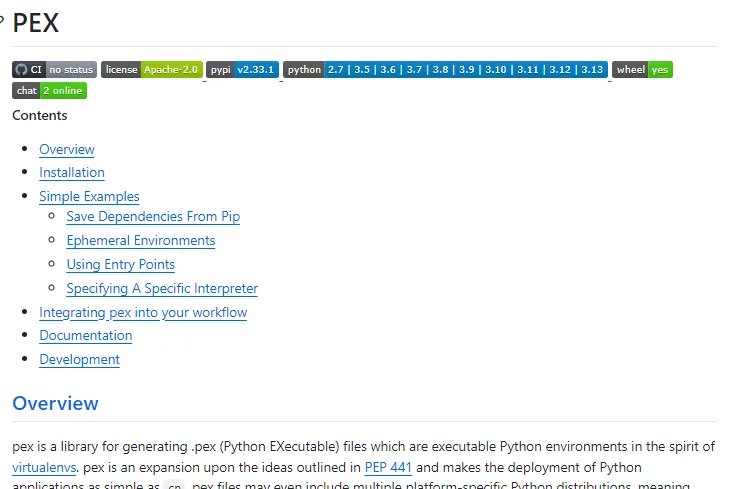Open the Simple Examples contents link
The width and height of the screenshot is (736, 489).
[89, 196]
